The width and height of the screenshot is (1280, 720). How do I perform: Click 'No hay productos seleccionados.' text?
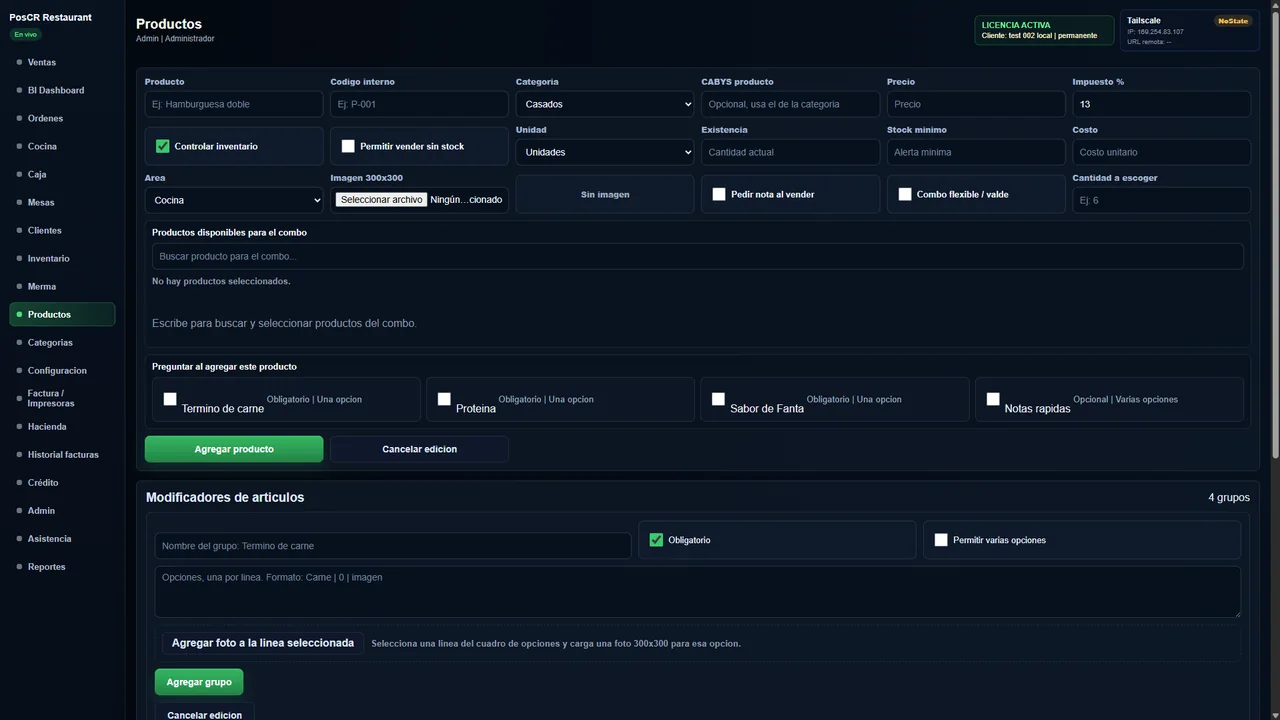[221, 281]
